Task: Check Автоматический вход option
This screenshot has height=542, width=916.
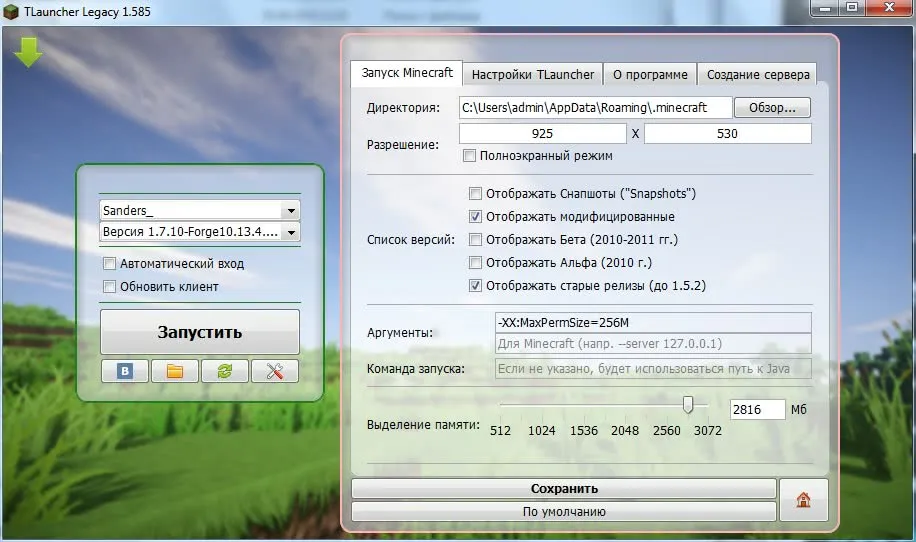Action: (109, 264)
